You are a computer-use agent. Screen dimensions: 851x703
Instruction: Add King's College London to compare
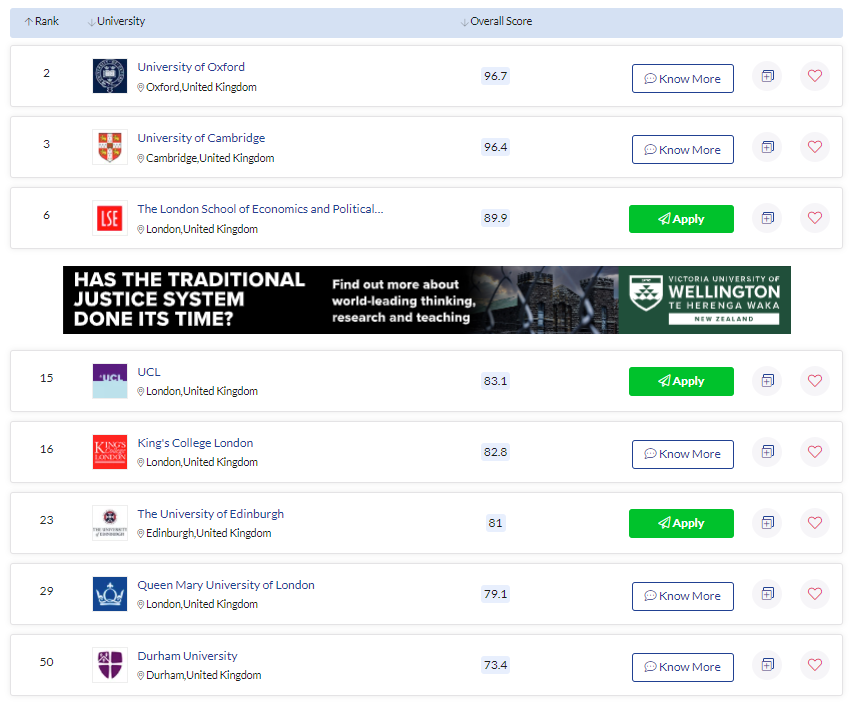767,452
